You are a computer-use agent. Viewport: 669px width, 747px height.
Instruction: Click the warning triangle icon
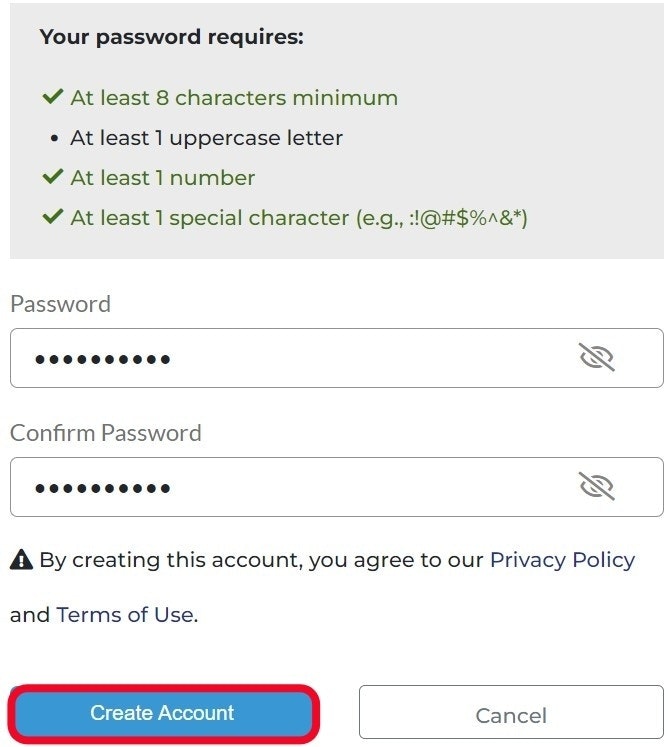[x=21, y=560]
